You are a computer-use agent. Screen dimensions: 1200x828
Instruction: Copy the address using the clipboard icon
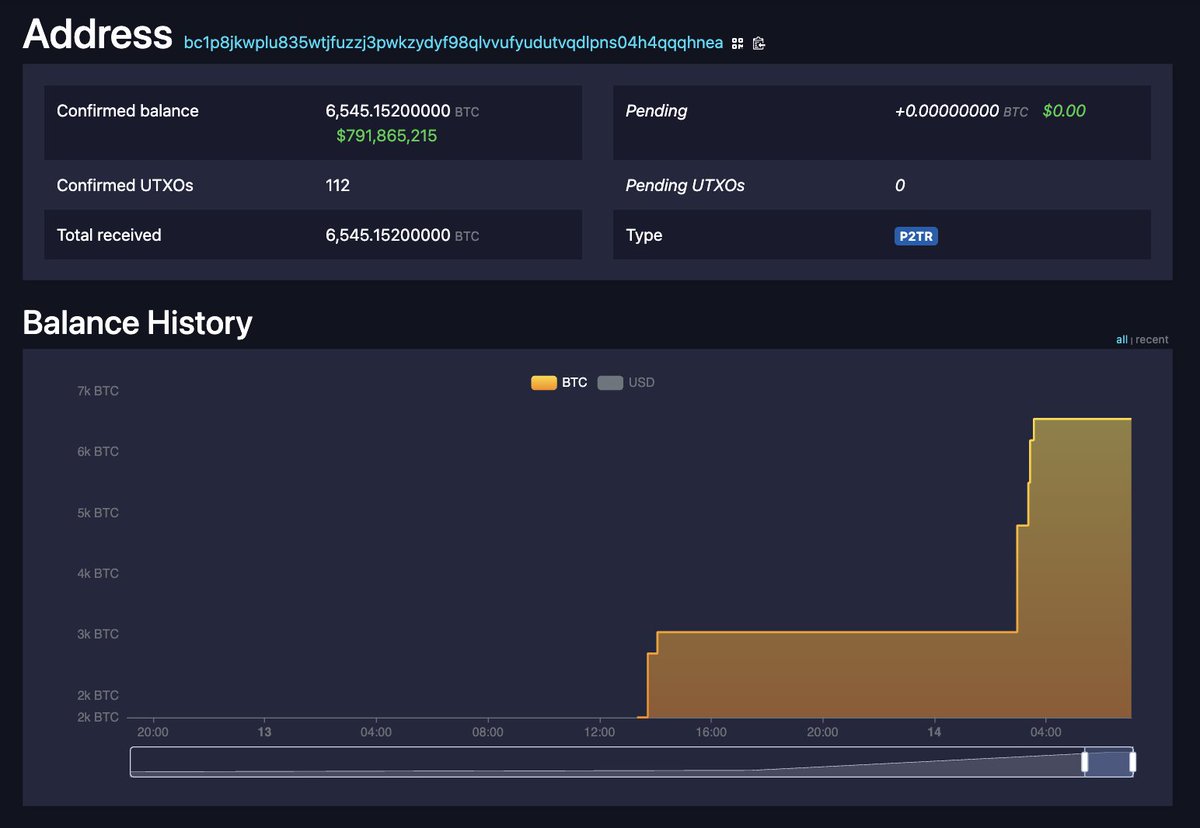[759, 43]
